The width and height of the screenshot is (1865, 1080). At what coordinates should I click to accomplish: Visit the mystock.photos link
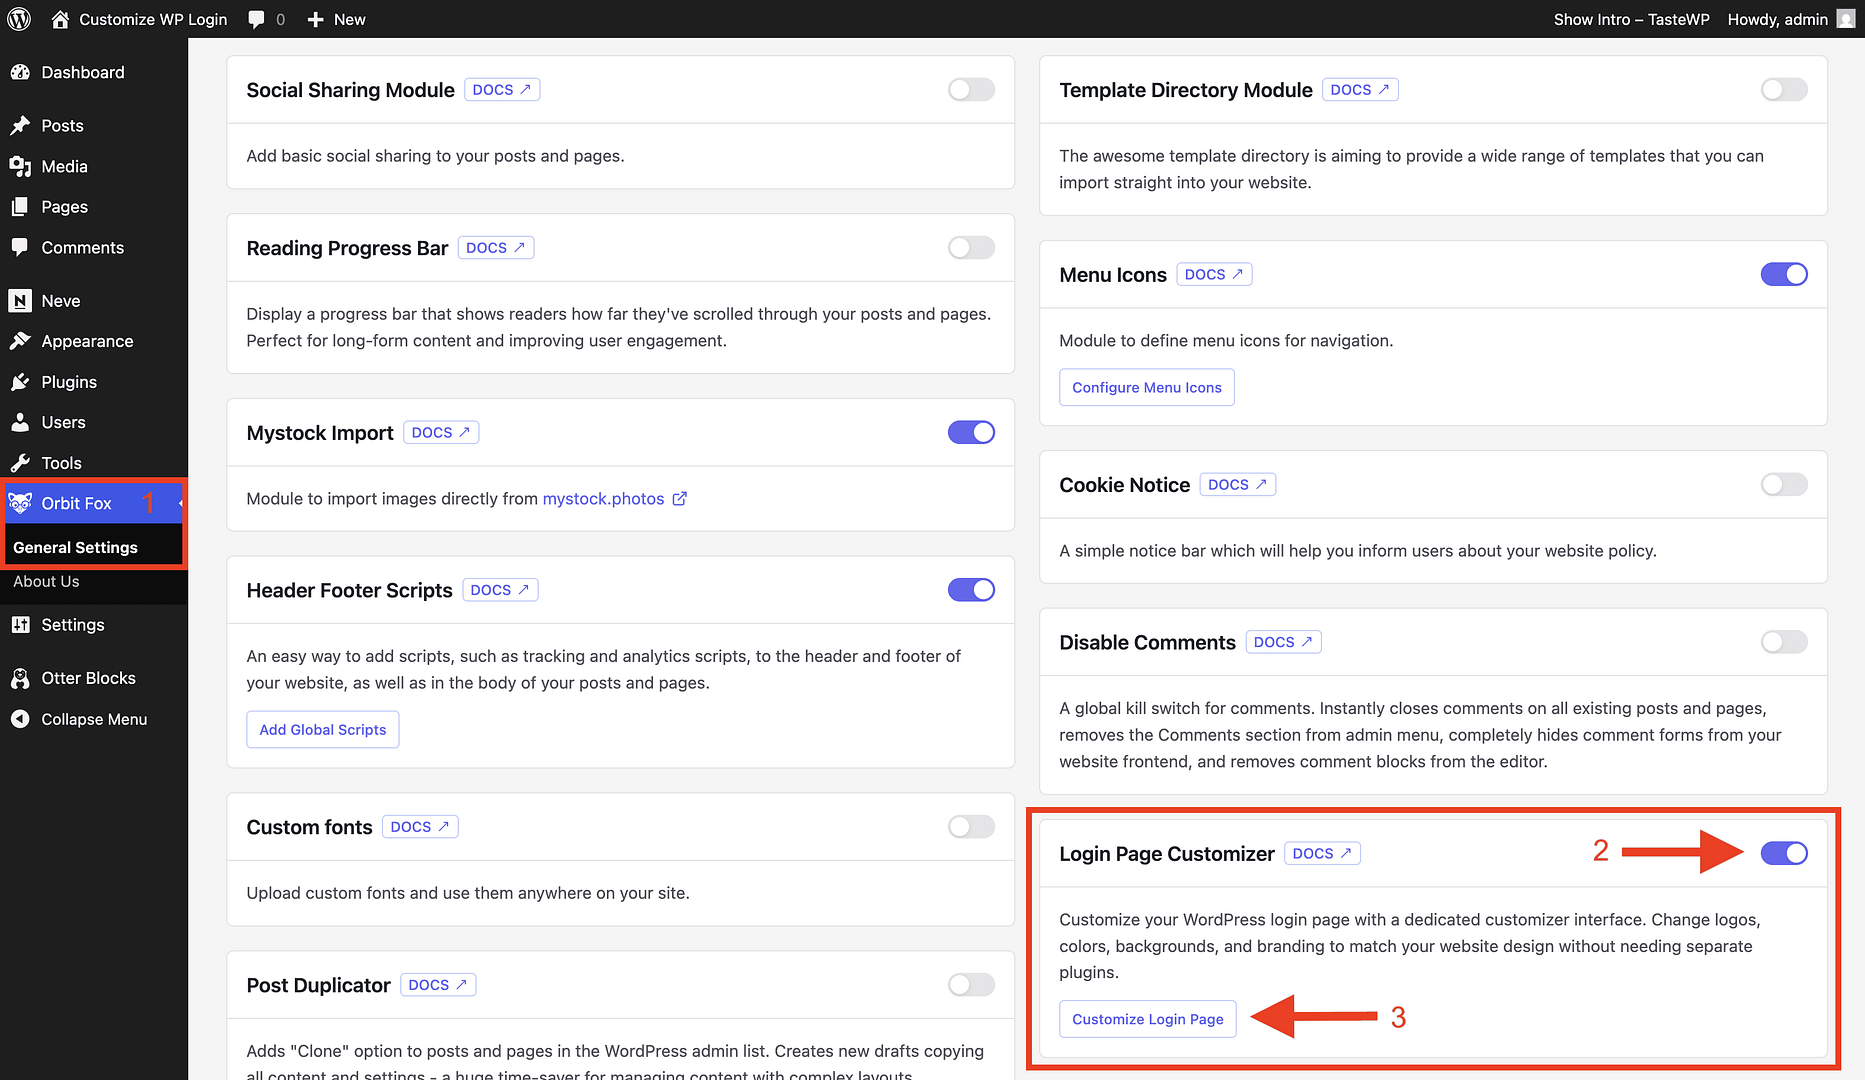[x=603, y=498]
